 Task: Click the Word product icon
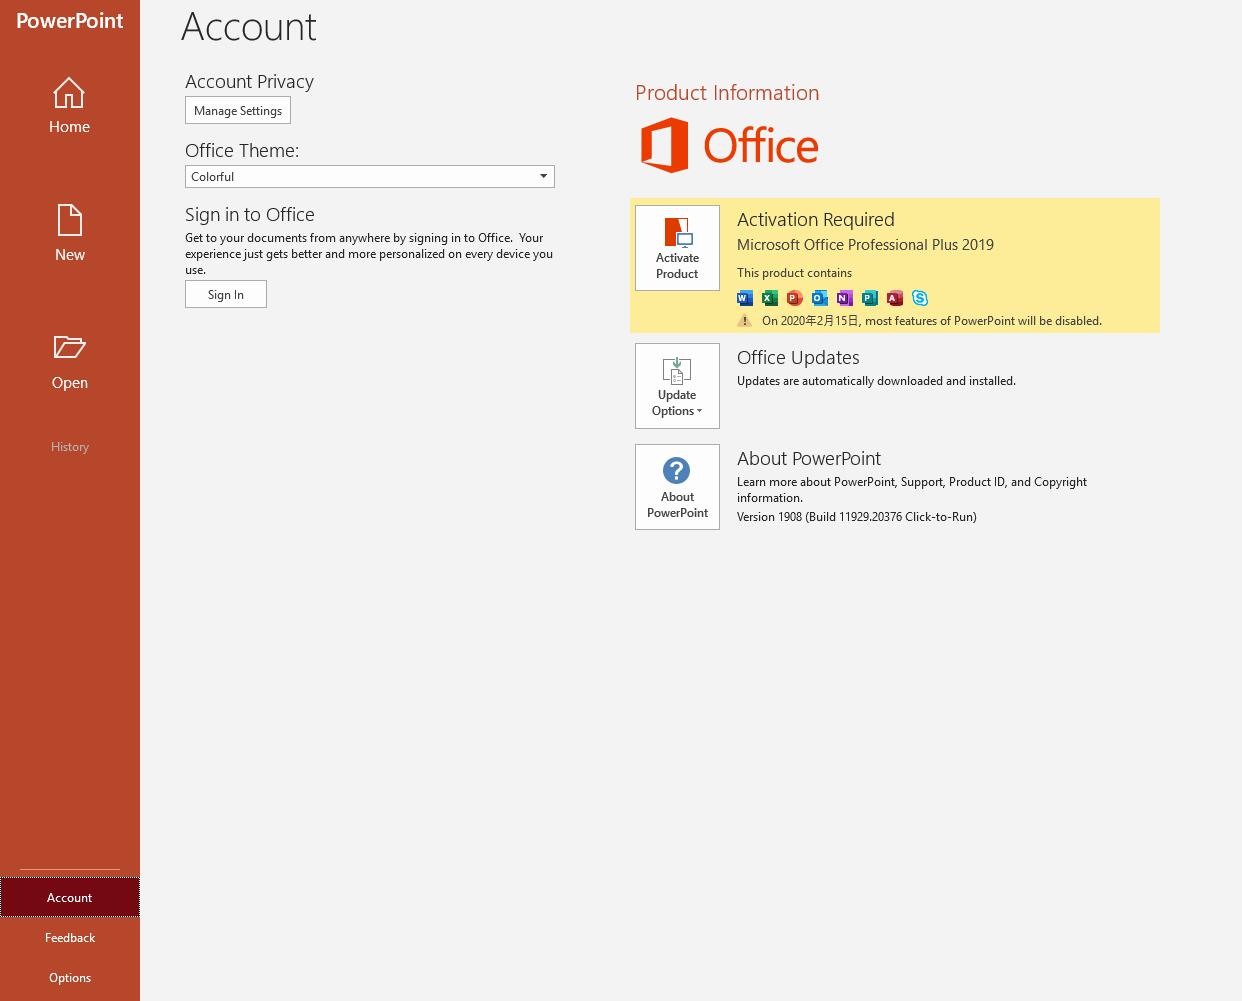point(745,298)
